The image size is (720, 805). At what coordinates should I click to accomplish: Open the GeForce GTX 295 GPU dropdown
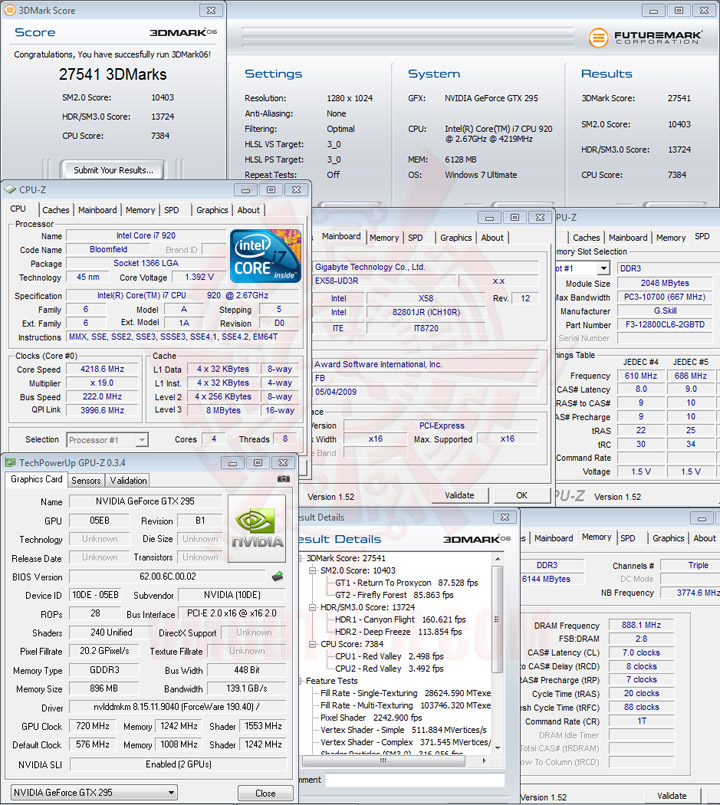[x=171, y=793]
